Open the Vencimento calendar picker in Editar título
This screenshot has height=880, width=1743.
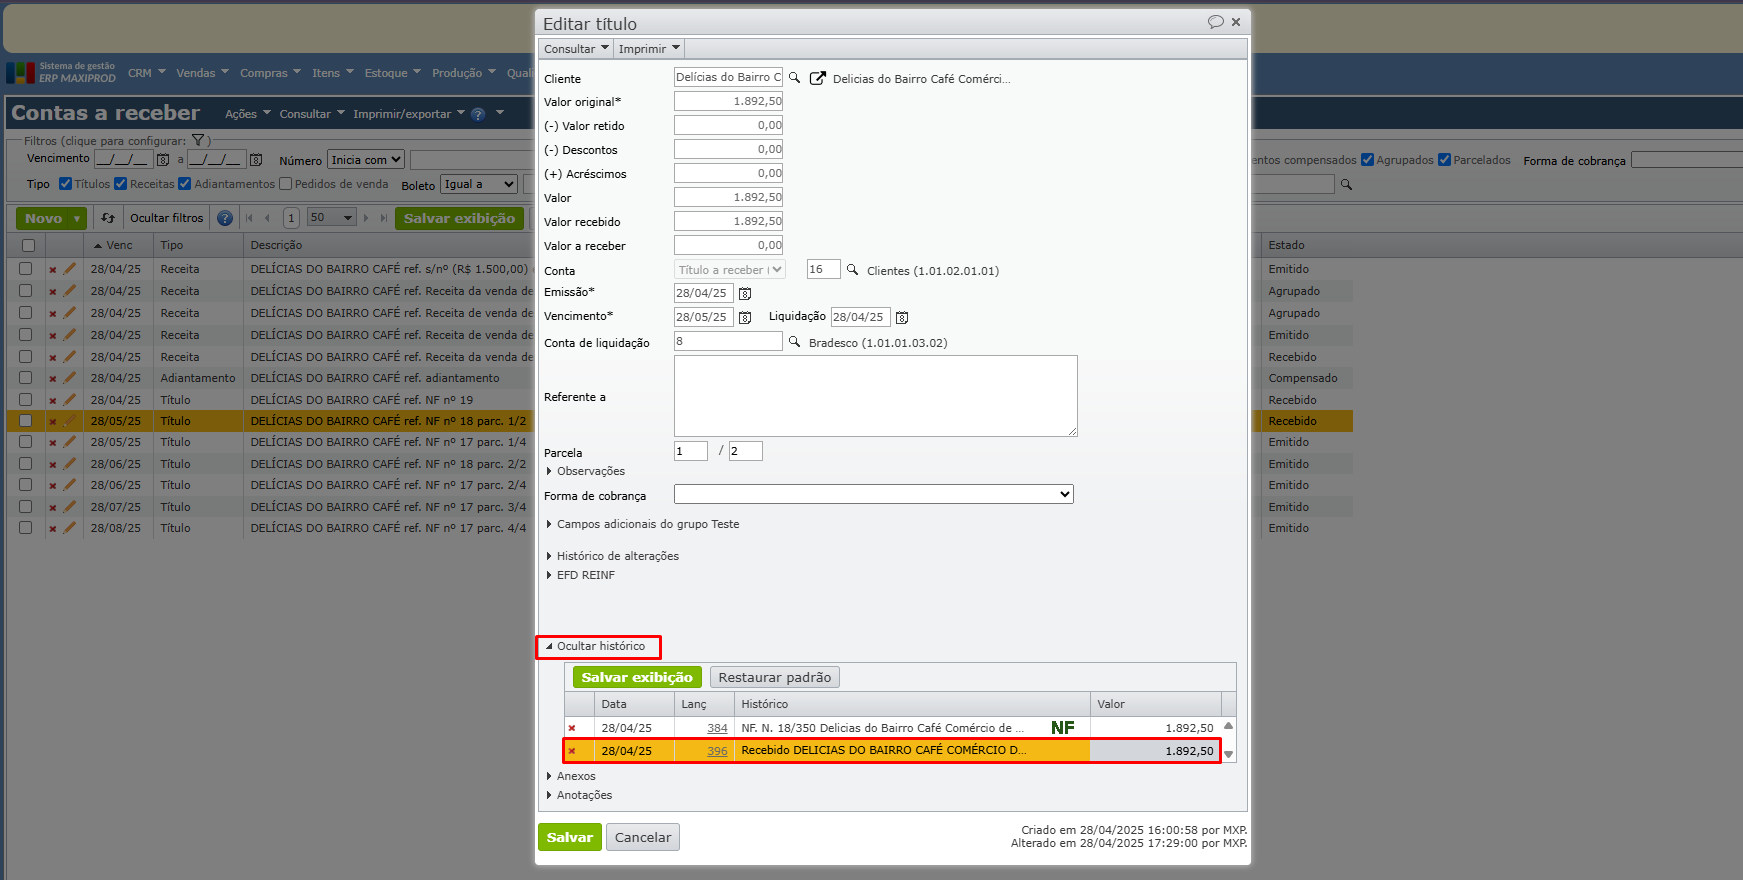tap(745, 318)
